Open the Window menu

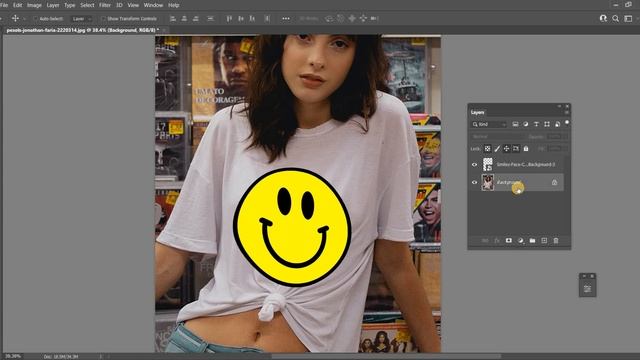point(153,5)
